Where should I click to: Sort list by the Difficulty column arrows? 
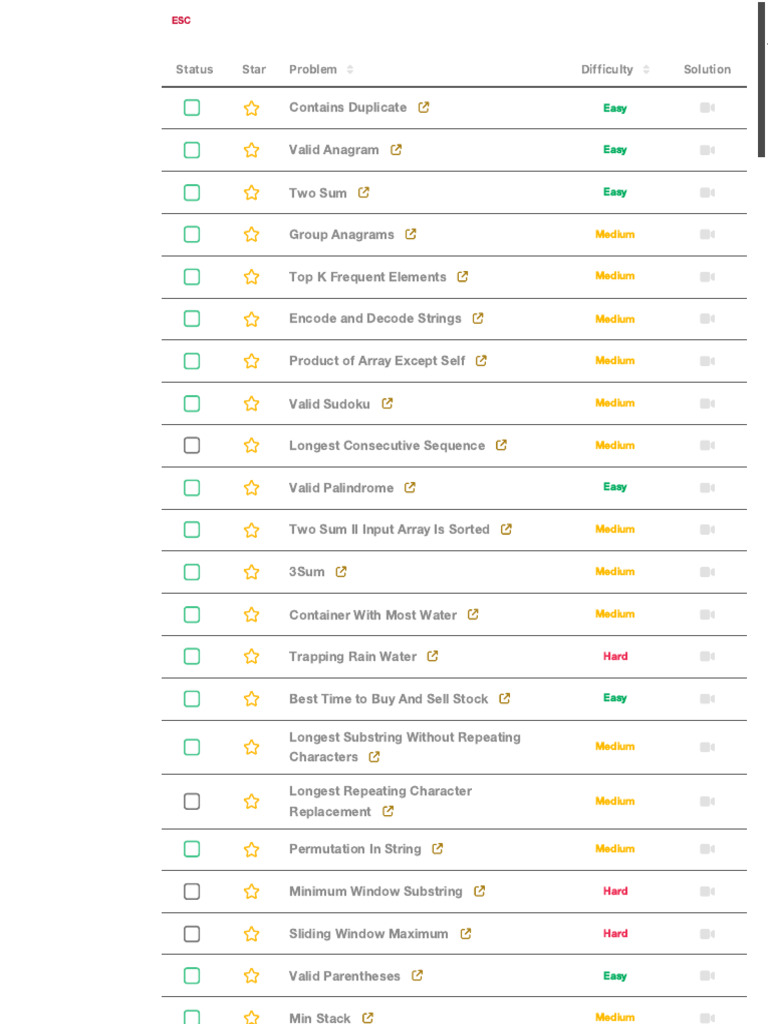coord(646,70)
